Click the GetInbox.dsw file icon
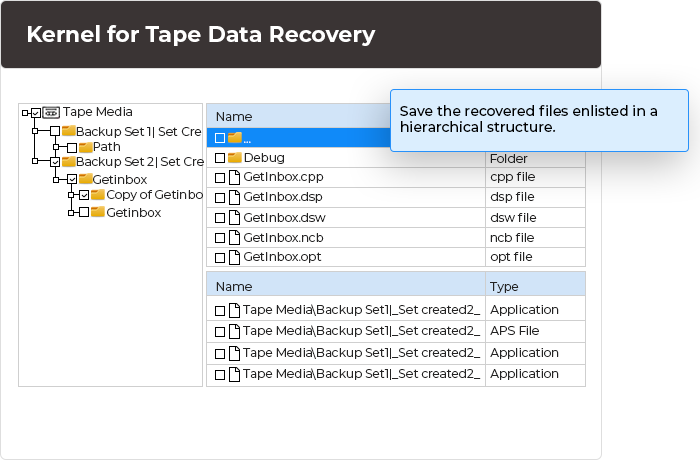 click(x=234, y=217)
